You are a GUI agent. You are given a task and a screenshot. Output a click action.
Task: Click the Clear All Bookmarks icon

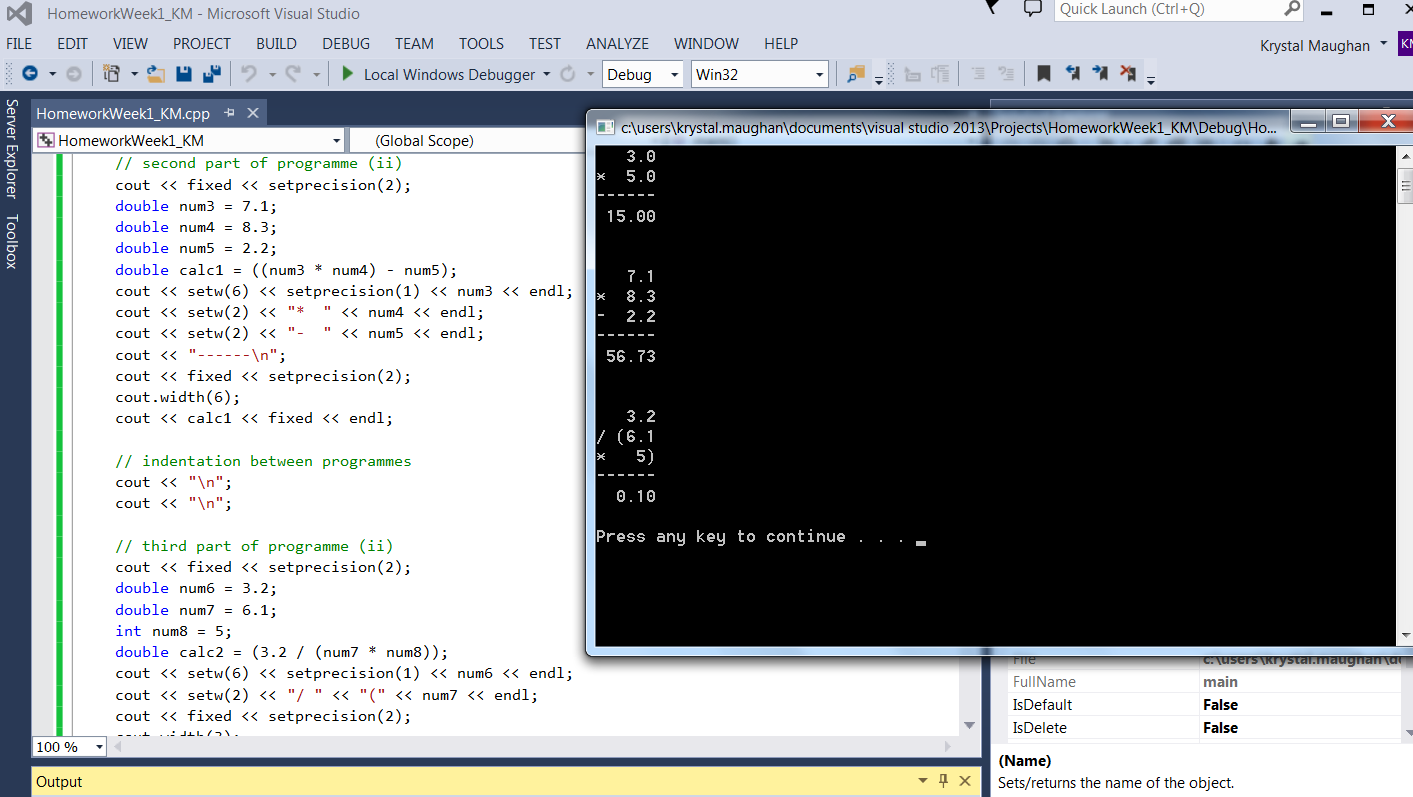(x=1126, y=73)
